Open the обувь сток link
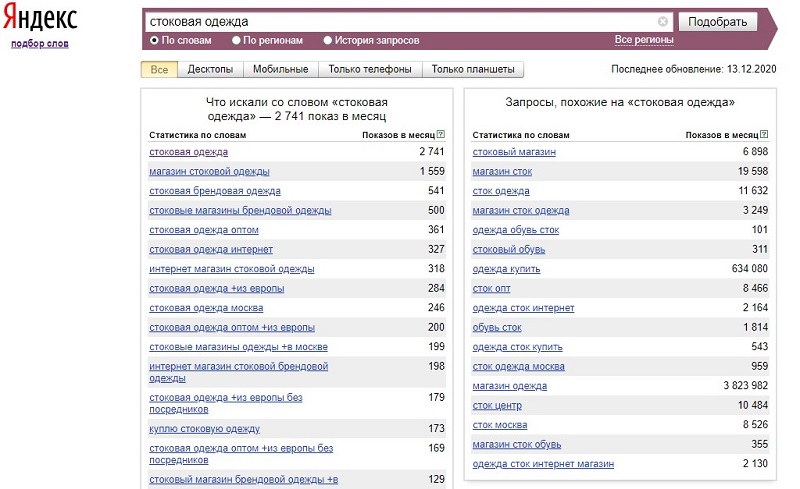 tap(497, 328)
